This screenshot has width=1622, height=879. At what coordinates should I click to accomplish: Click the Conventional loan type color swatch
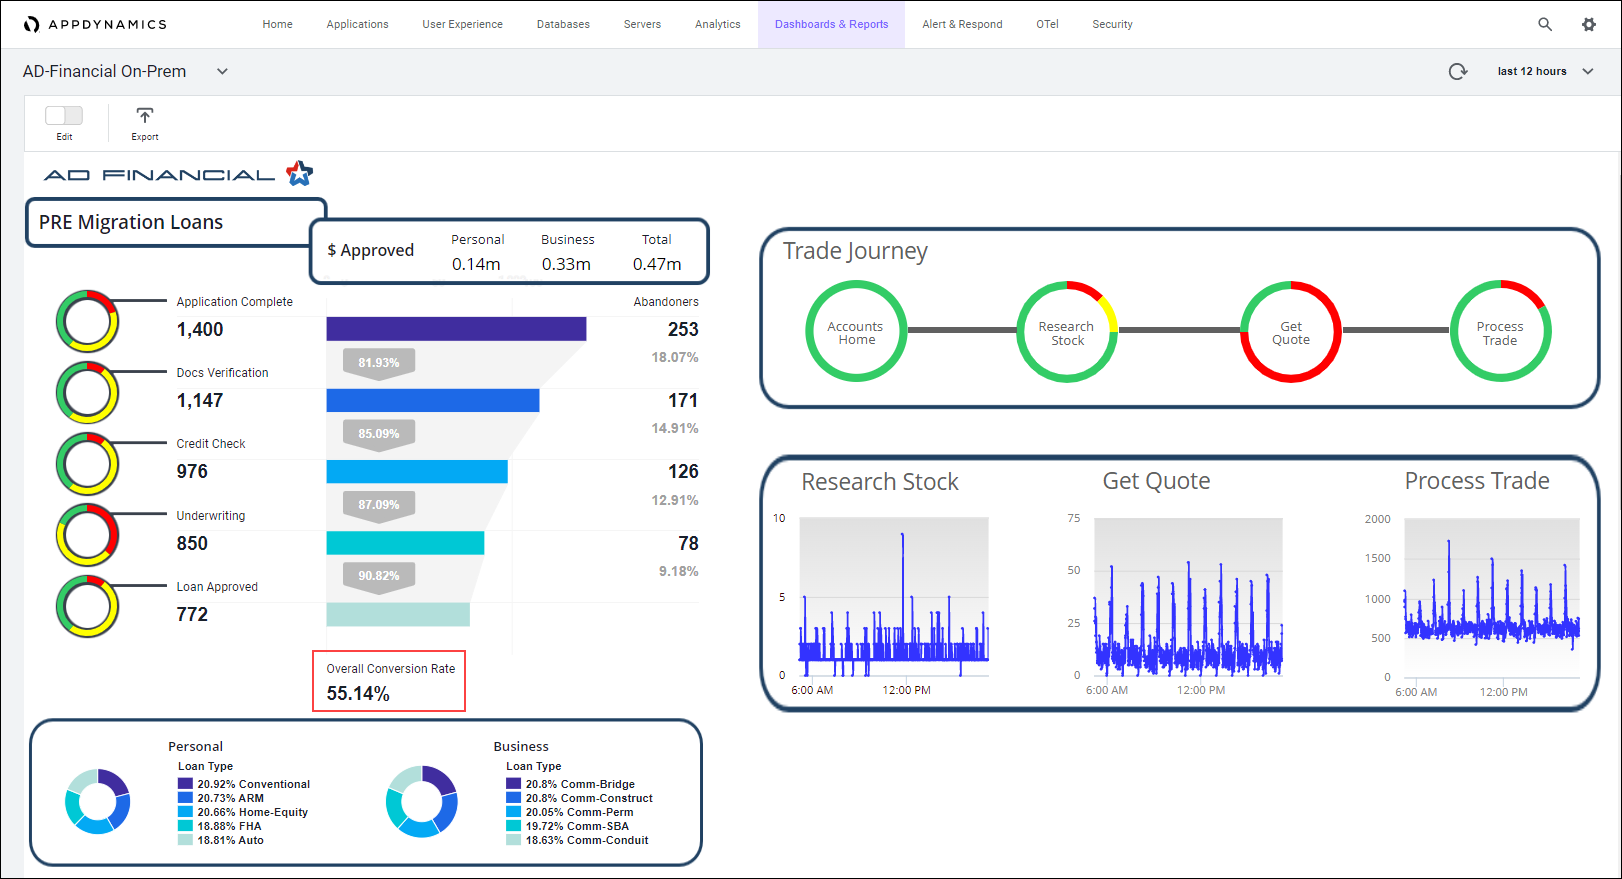[185, 784]
